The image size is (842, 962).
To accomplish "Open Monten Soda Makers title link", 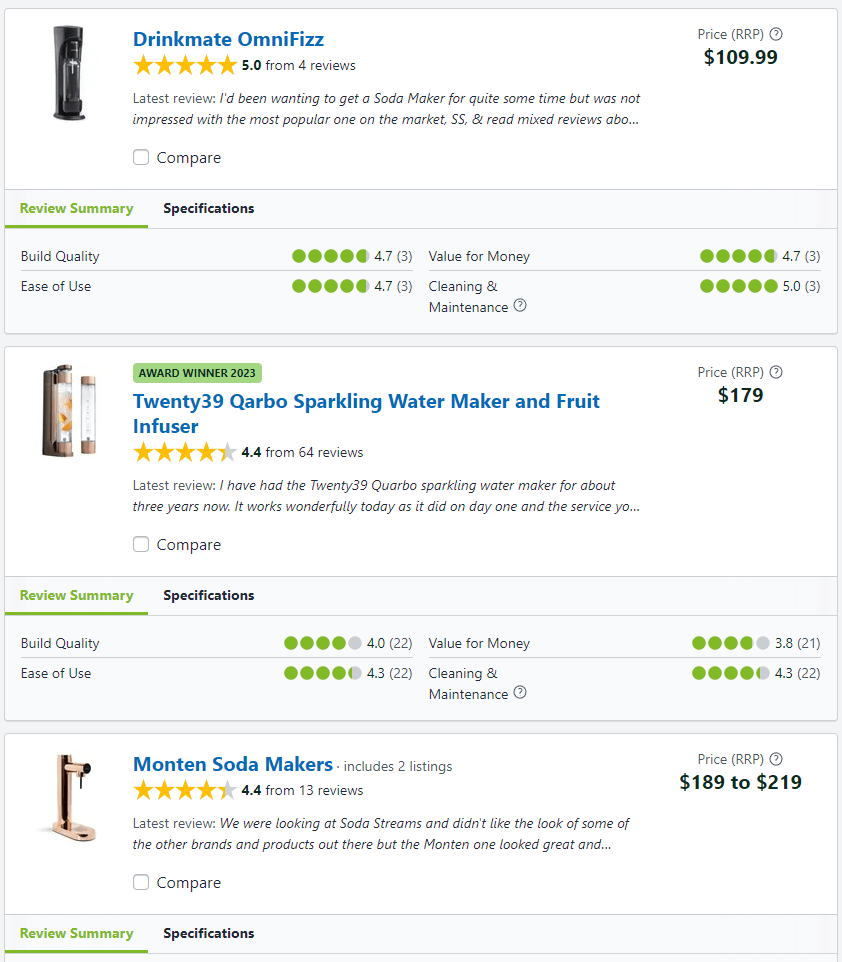I will [x=232, y=765].
